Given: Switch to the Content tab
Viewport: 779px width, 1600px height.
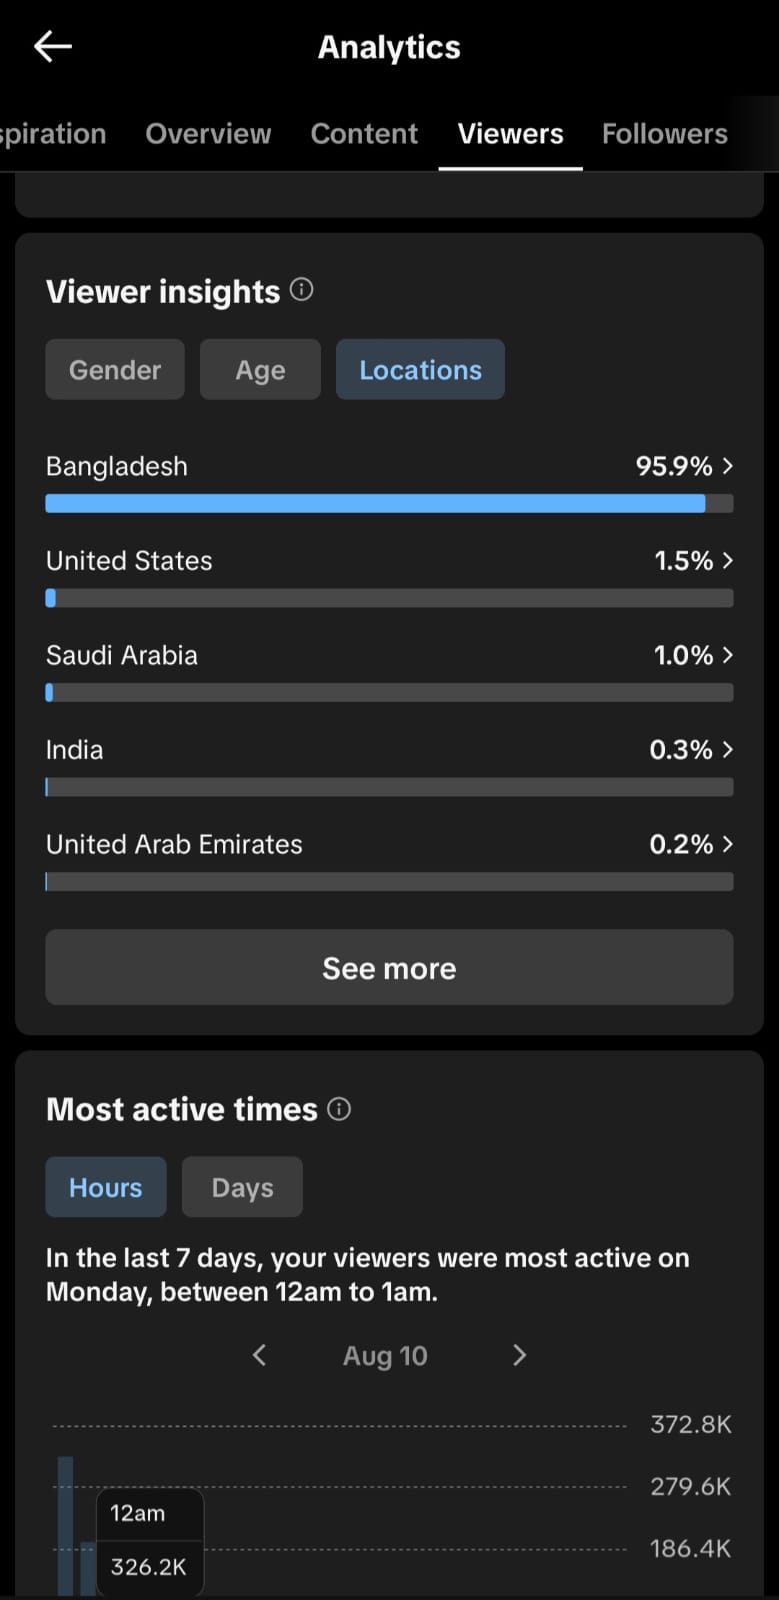Looking at the screenshot, I should click(x=364, y=134).
